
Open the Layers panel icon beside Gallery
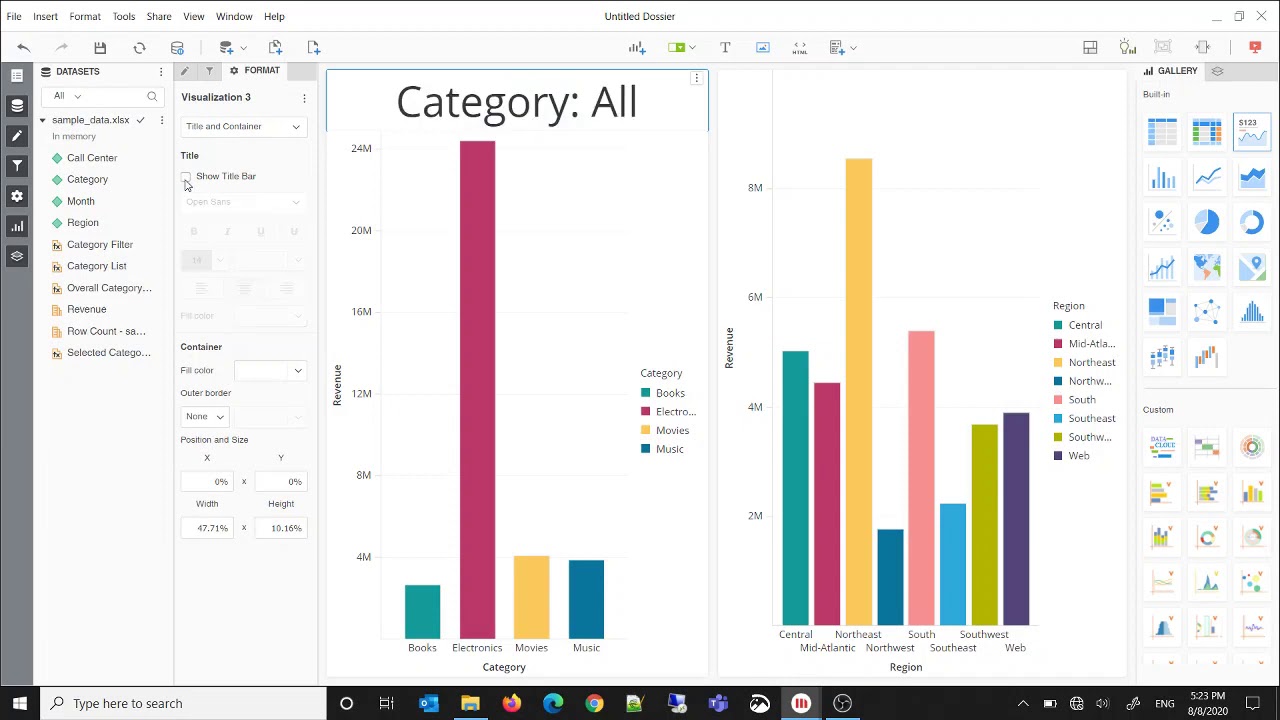click(x=1217, y=71)
